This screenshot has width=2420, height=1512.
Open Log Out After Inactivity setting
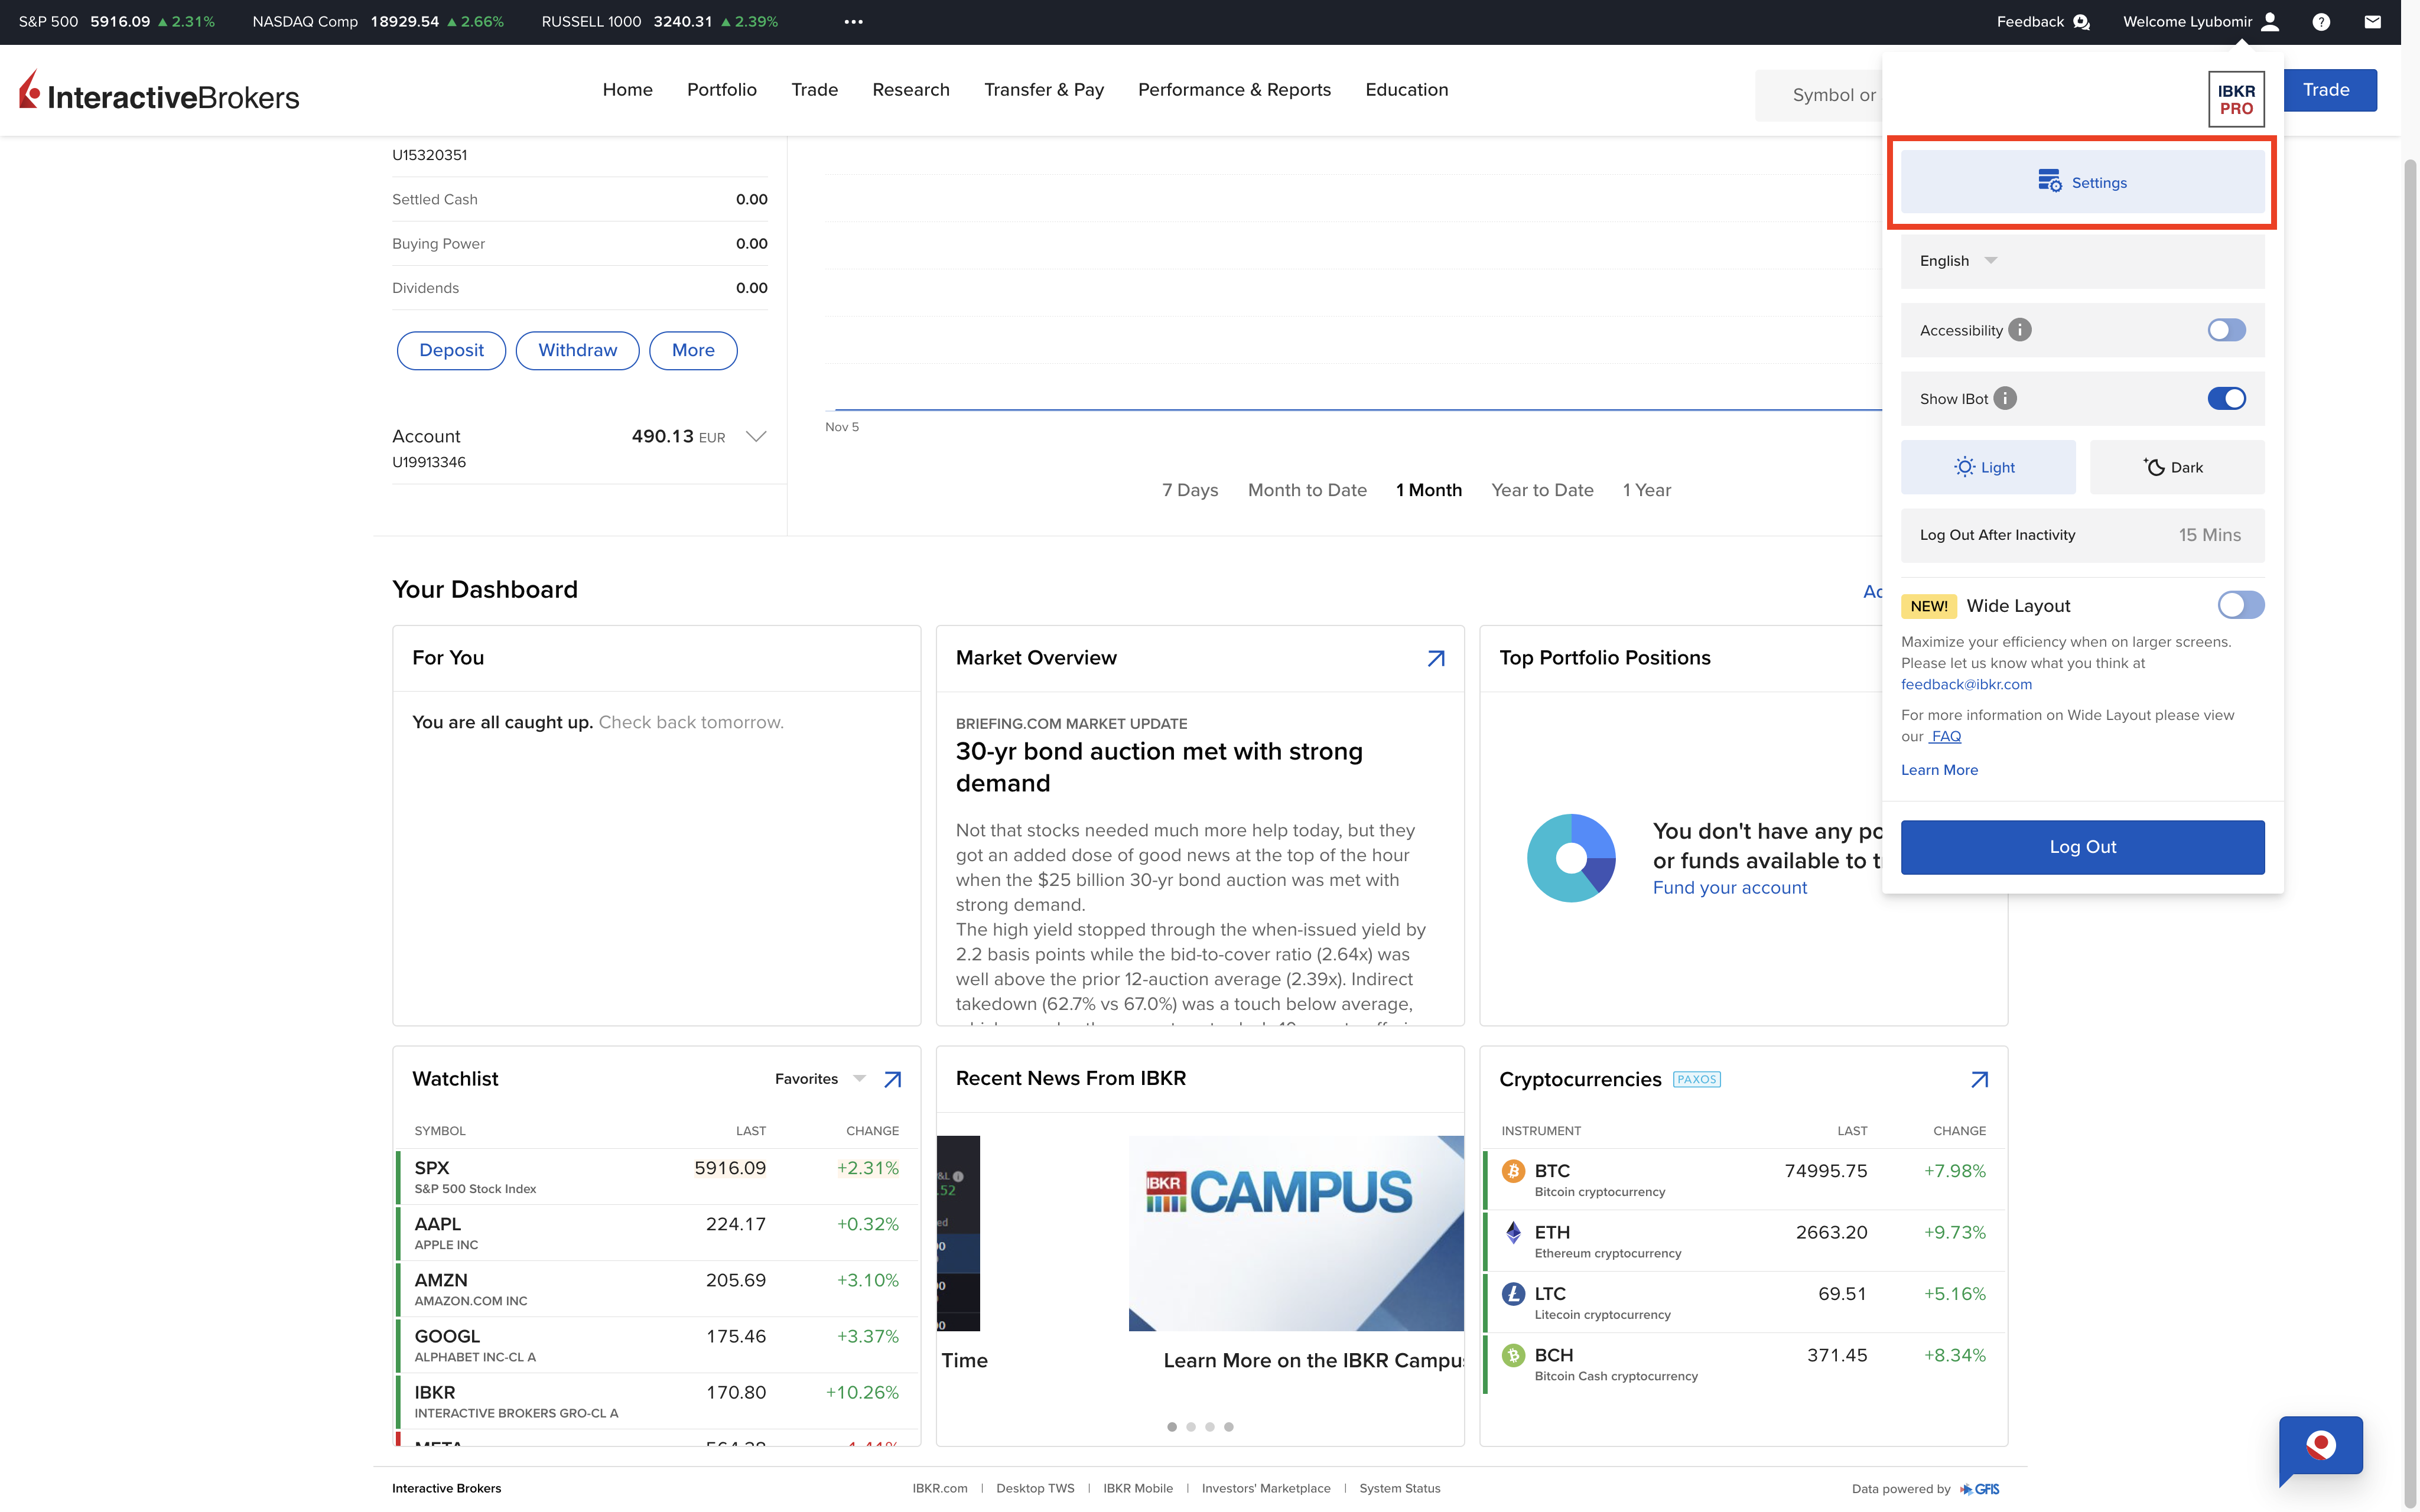point(2082,535)
